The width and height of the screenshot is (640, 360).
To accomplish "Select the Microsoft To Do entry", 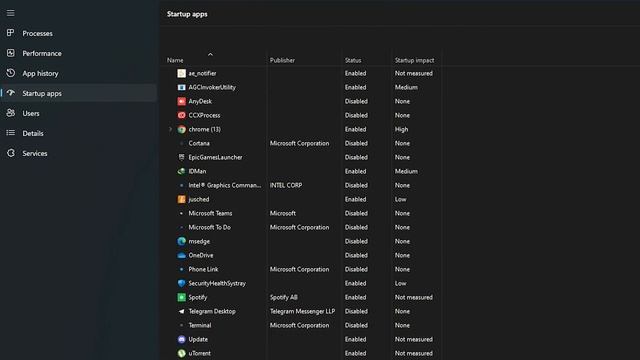I will pyautogui.click(x=209, y=227).
